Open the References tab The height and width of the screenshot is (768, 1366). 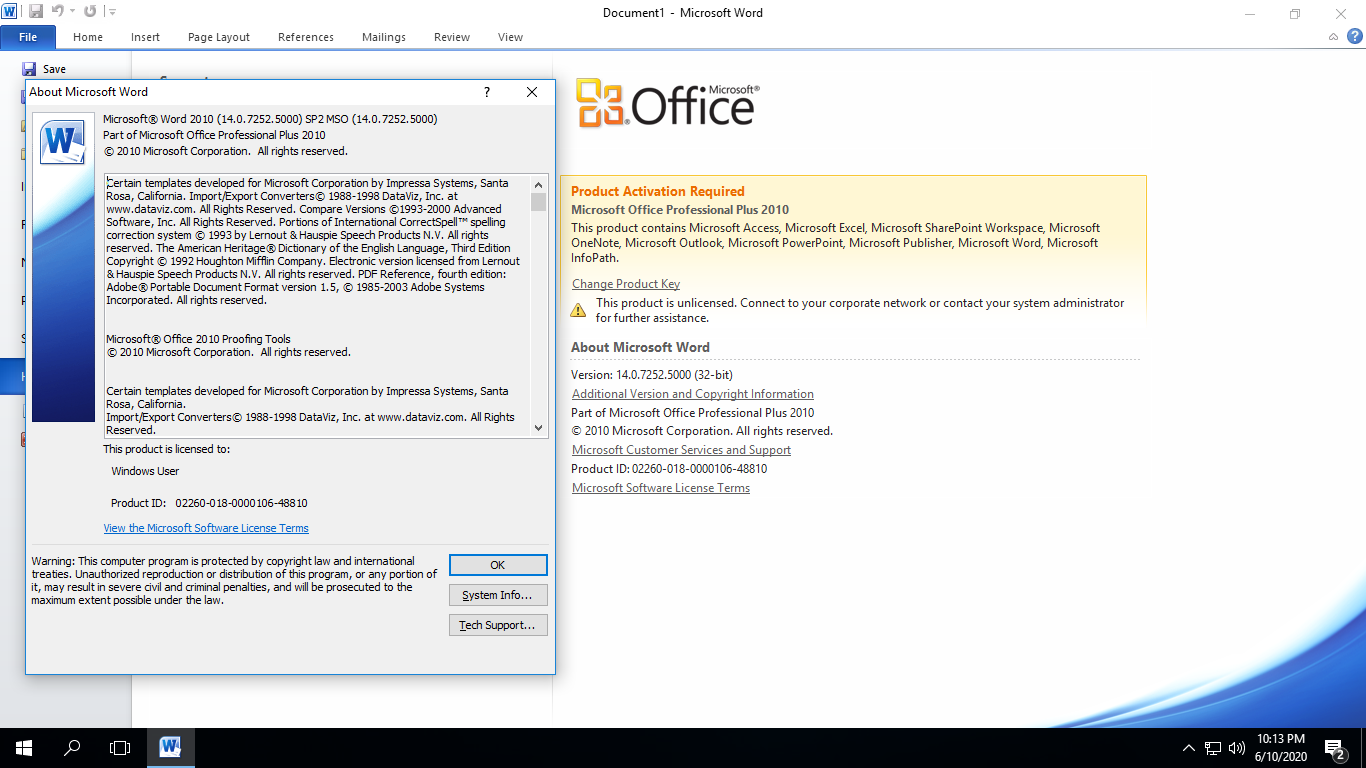coord(306,37)
